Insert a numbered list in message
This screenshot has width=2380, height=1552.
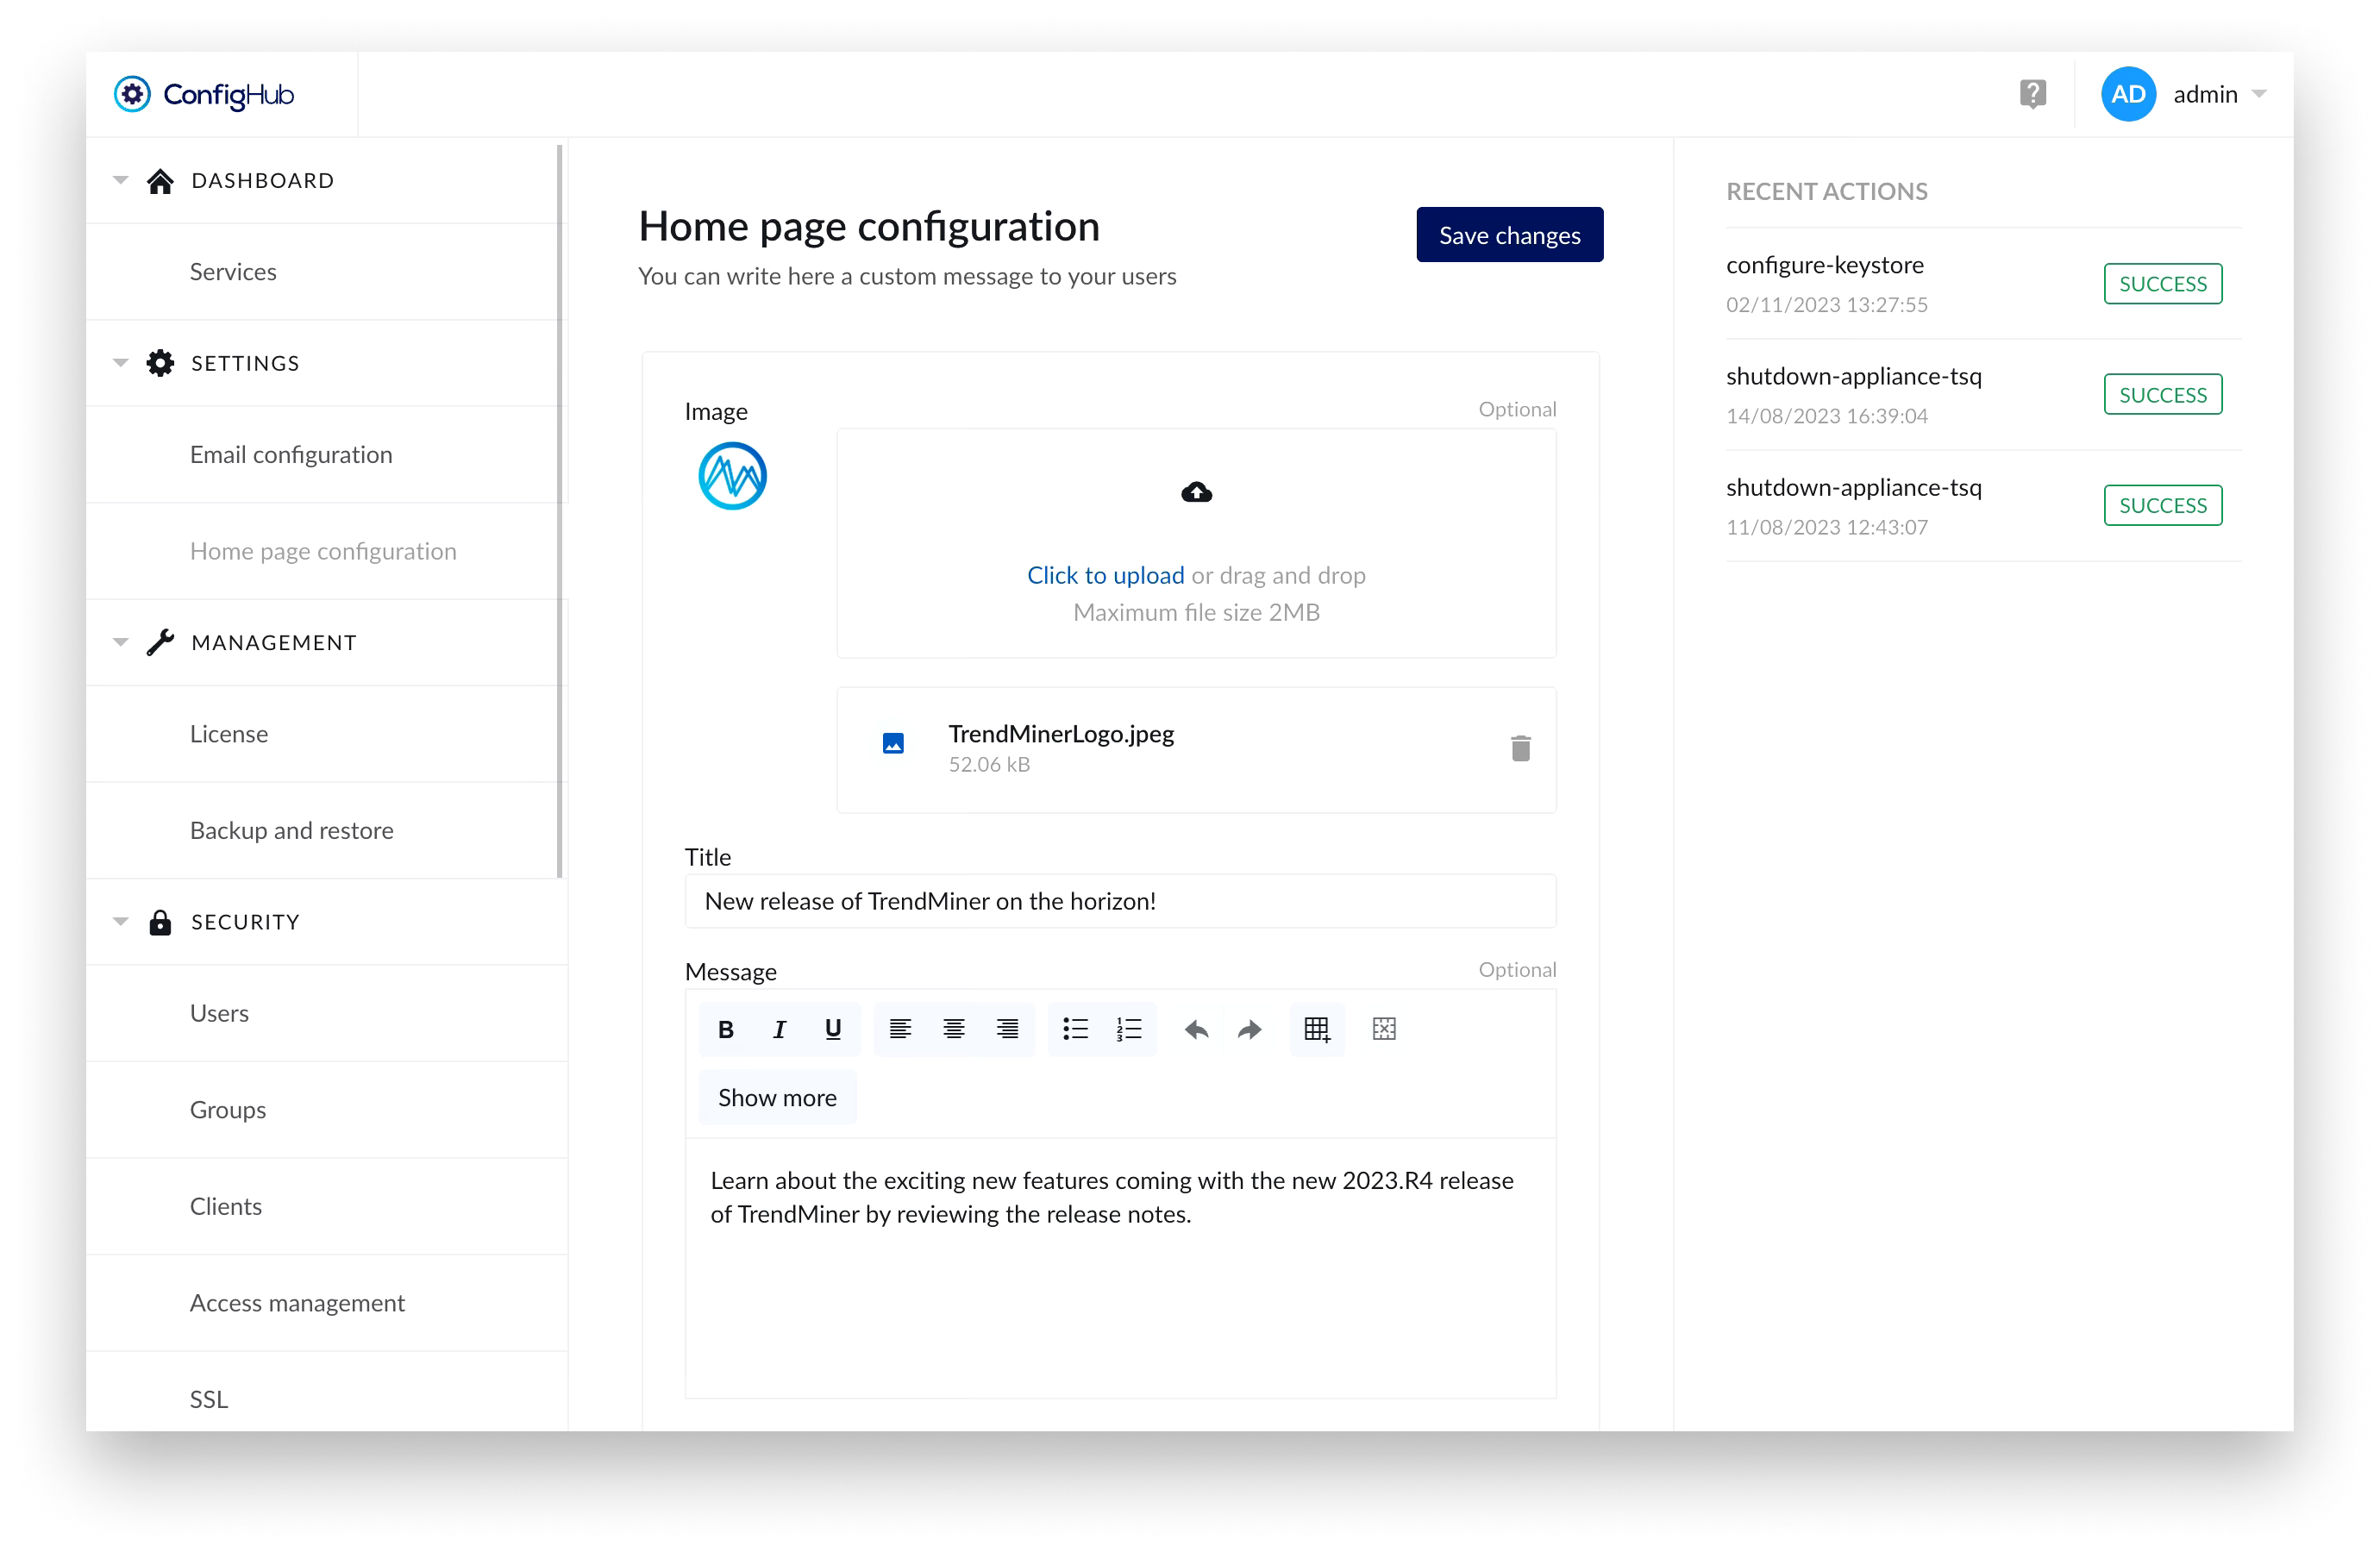pos(1128,1029)
